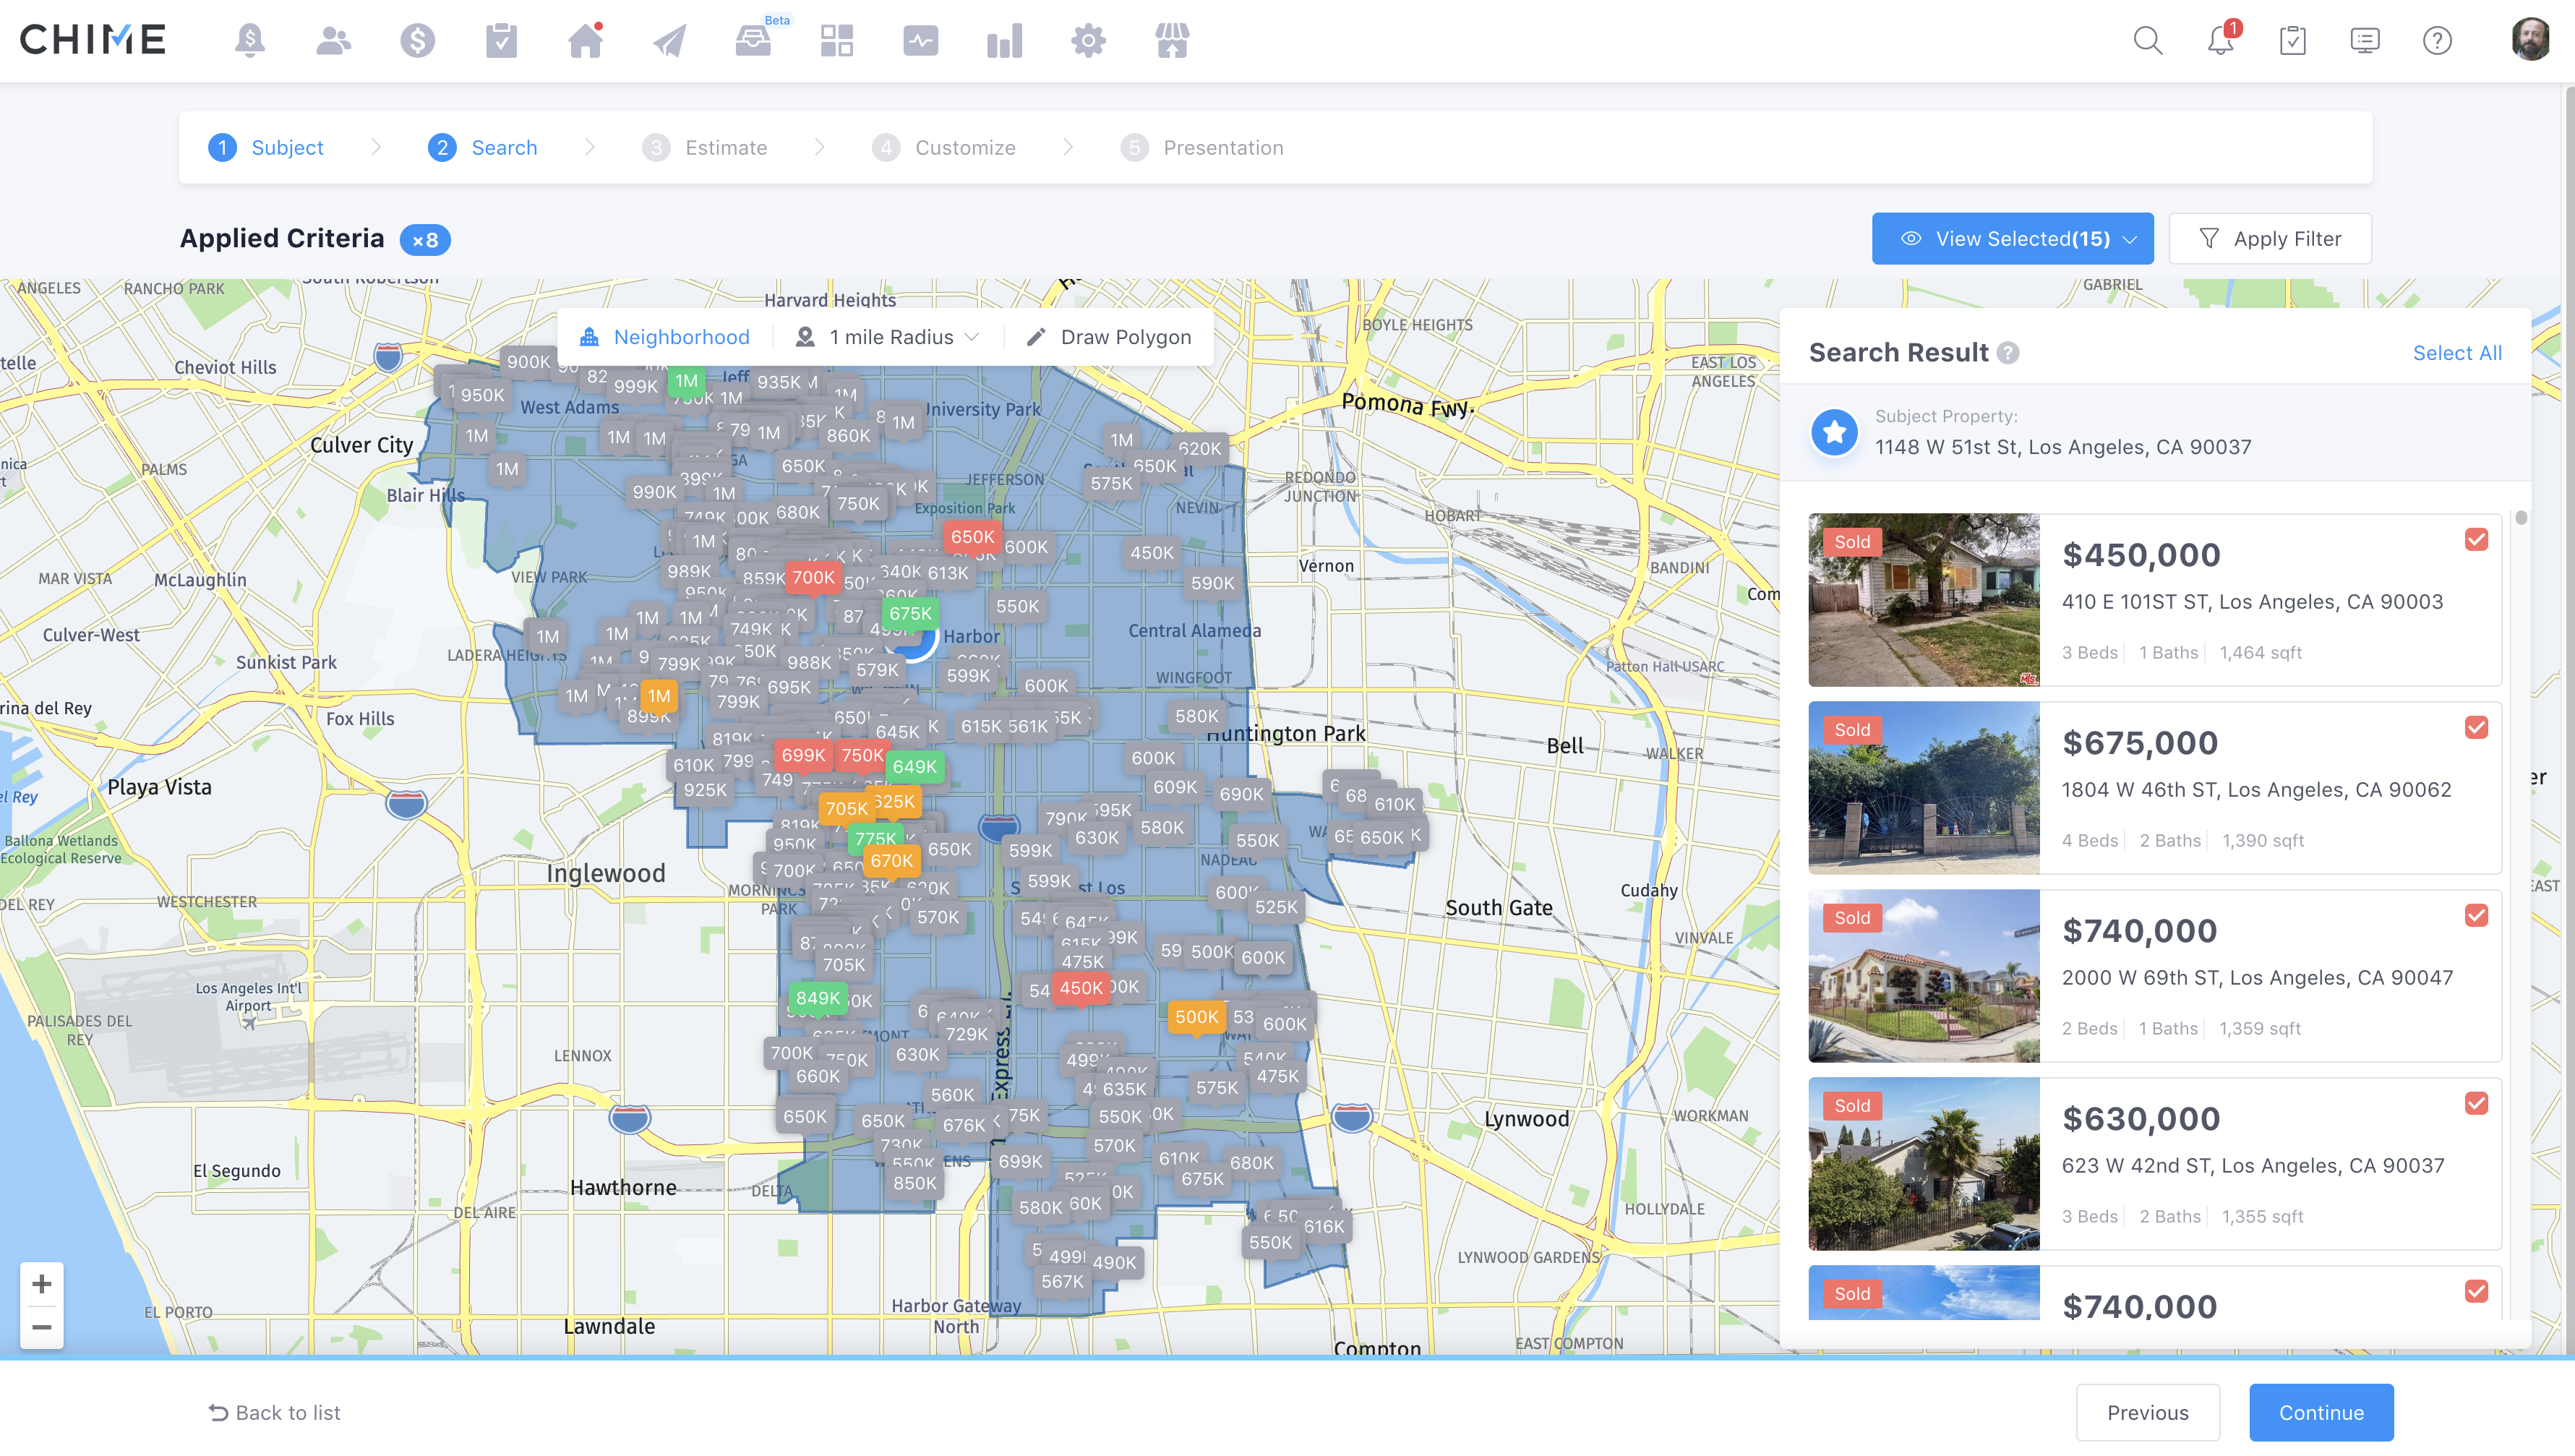Open the clipboard Tasks icon in navbar
Viewport: 2575px width, 1456px height.
(501, 41)
